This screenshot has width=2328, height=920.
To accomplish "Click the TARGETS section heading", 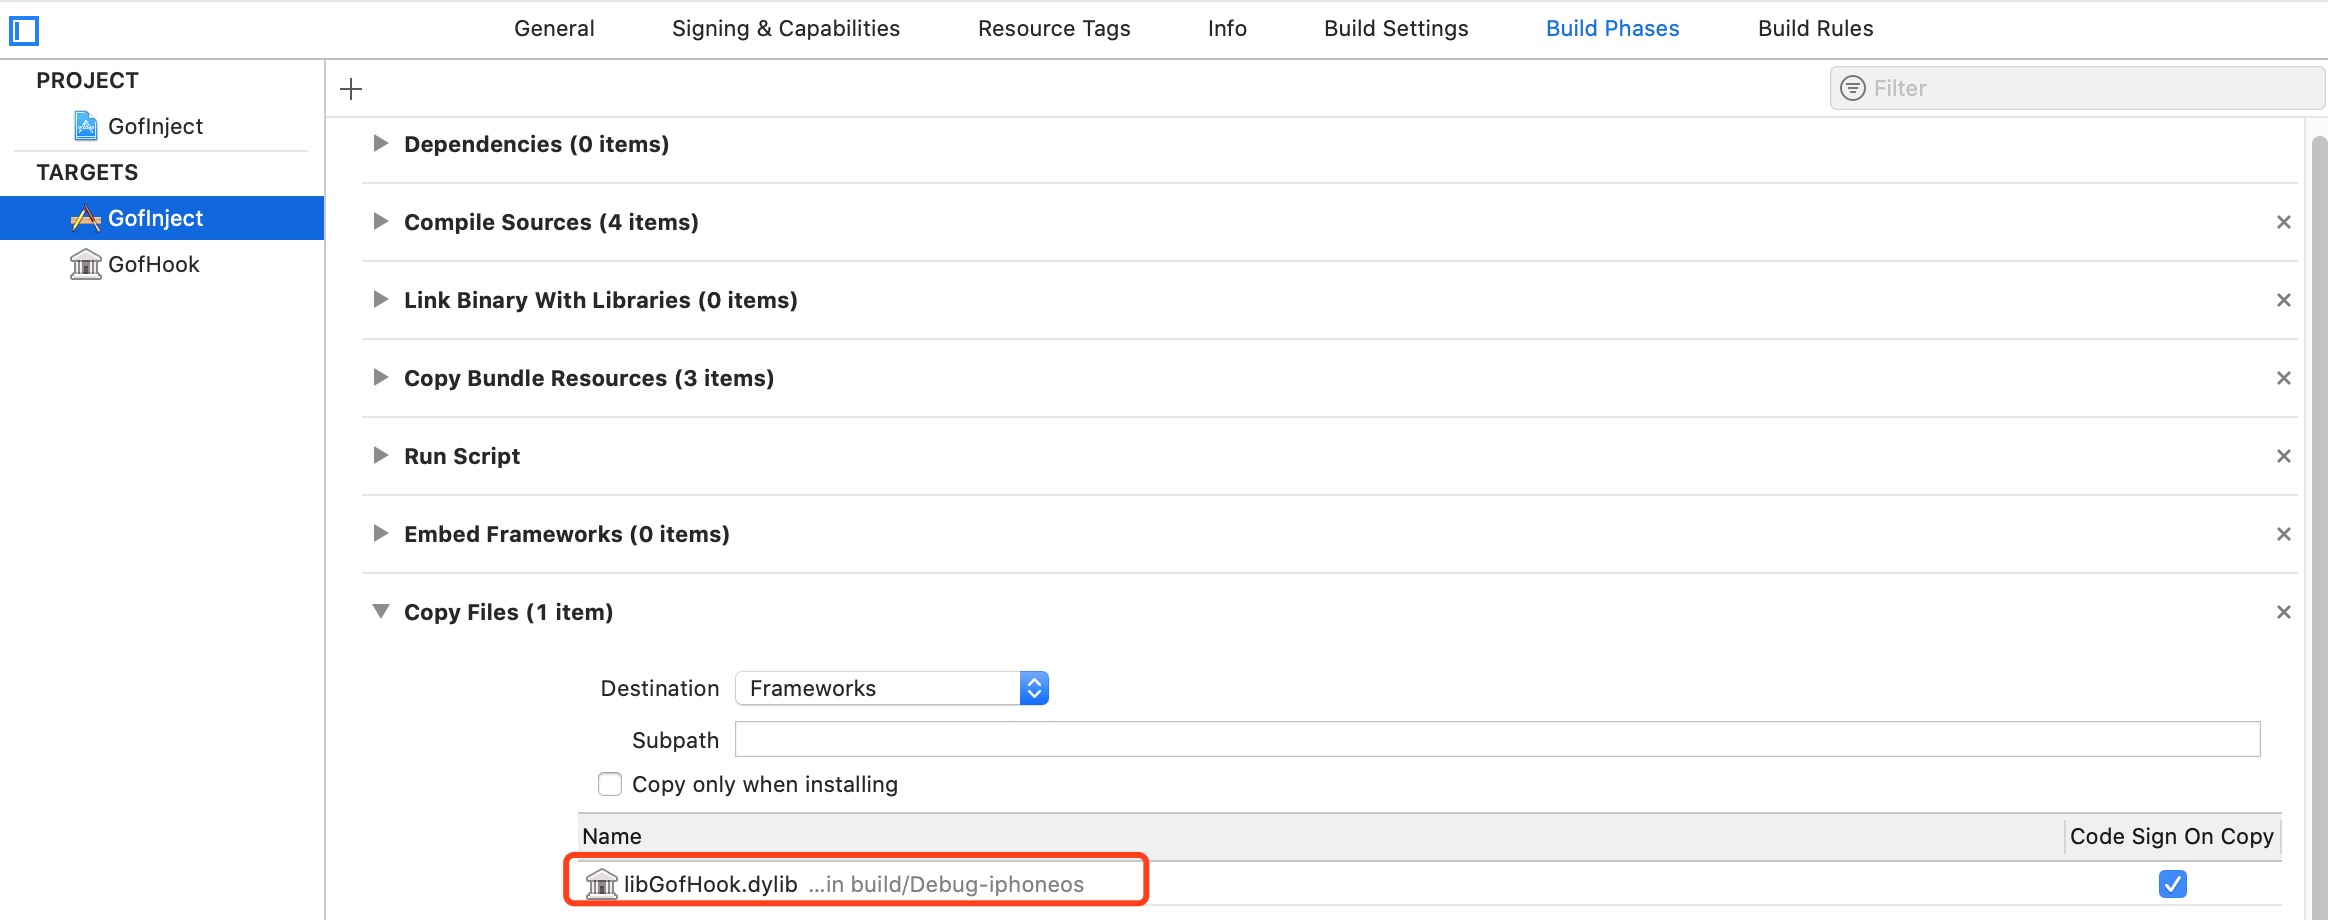I will click(x=87, y=172).
